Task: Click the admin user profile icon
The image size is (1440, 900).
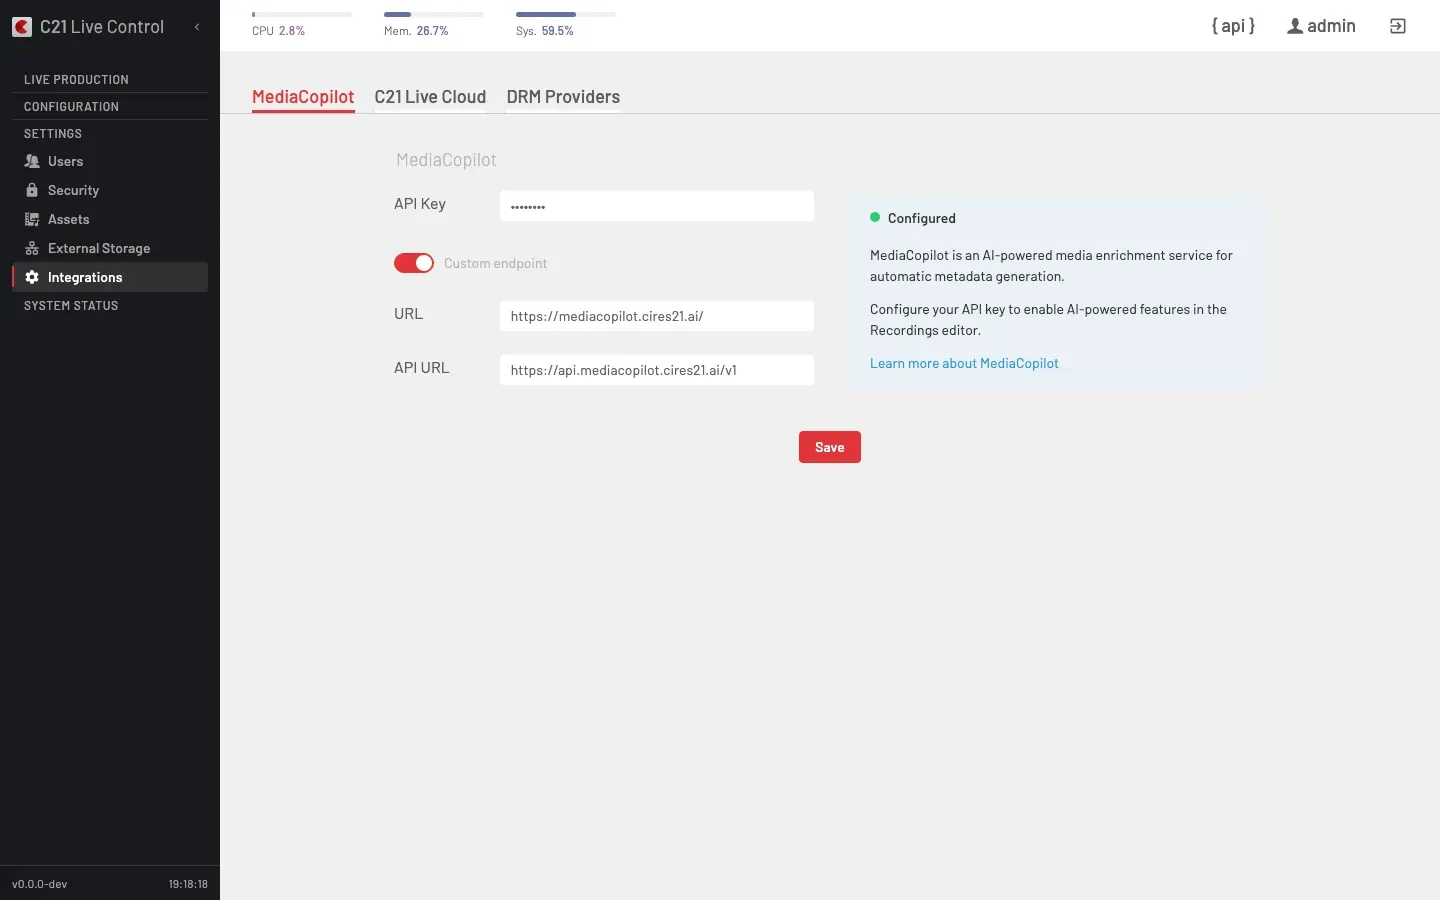Action: click(x=1295, y=26)
